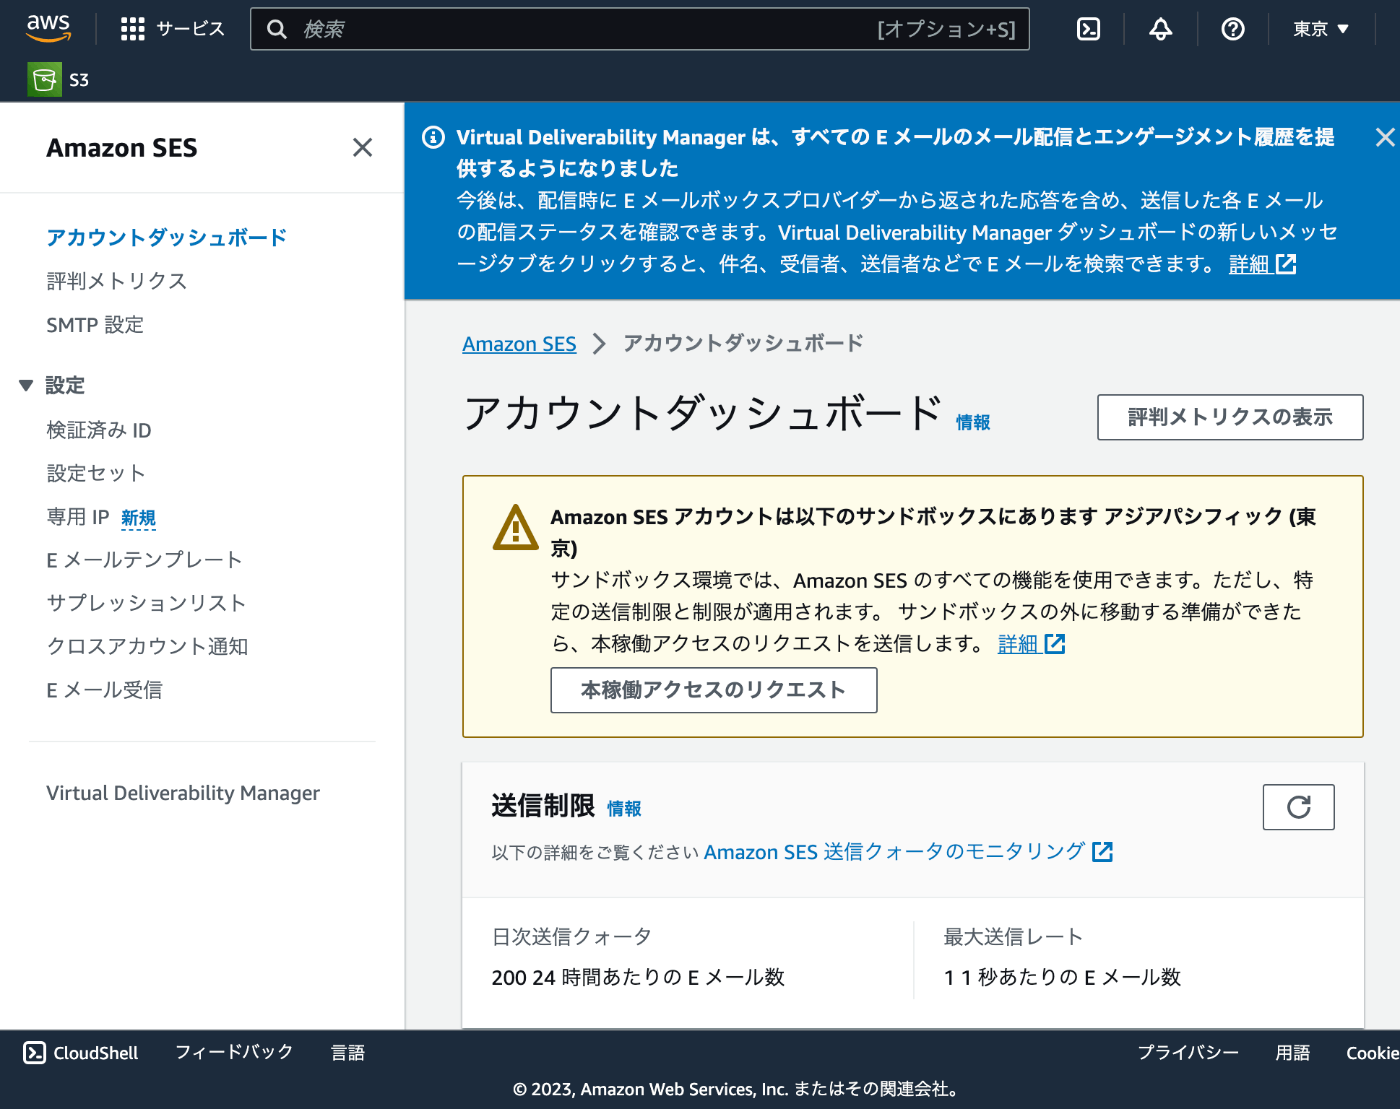The width and height of the screenshot is (1400, 1109).
Task: Open the help question mark menu
Action: [1233, 29]
